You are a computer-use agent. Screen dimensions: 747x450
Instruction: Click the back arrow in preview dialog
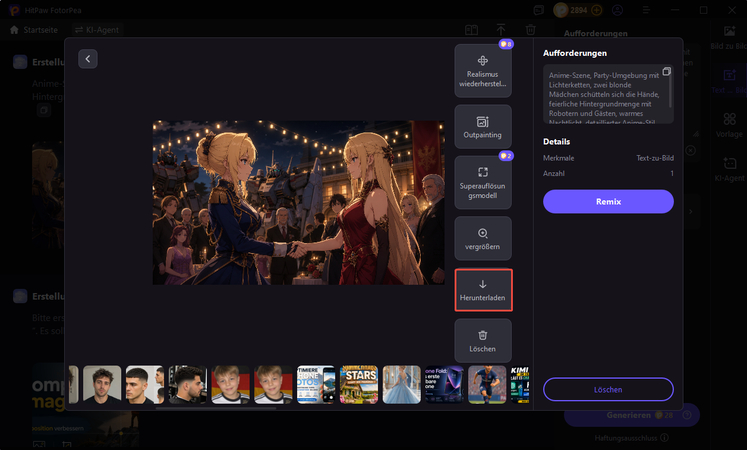click(x=88, y=59)
